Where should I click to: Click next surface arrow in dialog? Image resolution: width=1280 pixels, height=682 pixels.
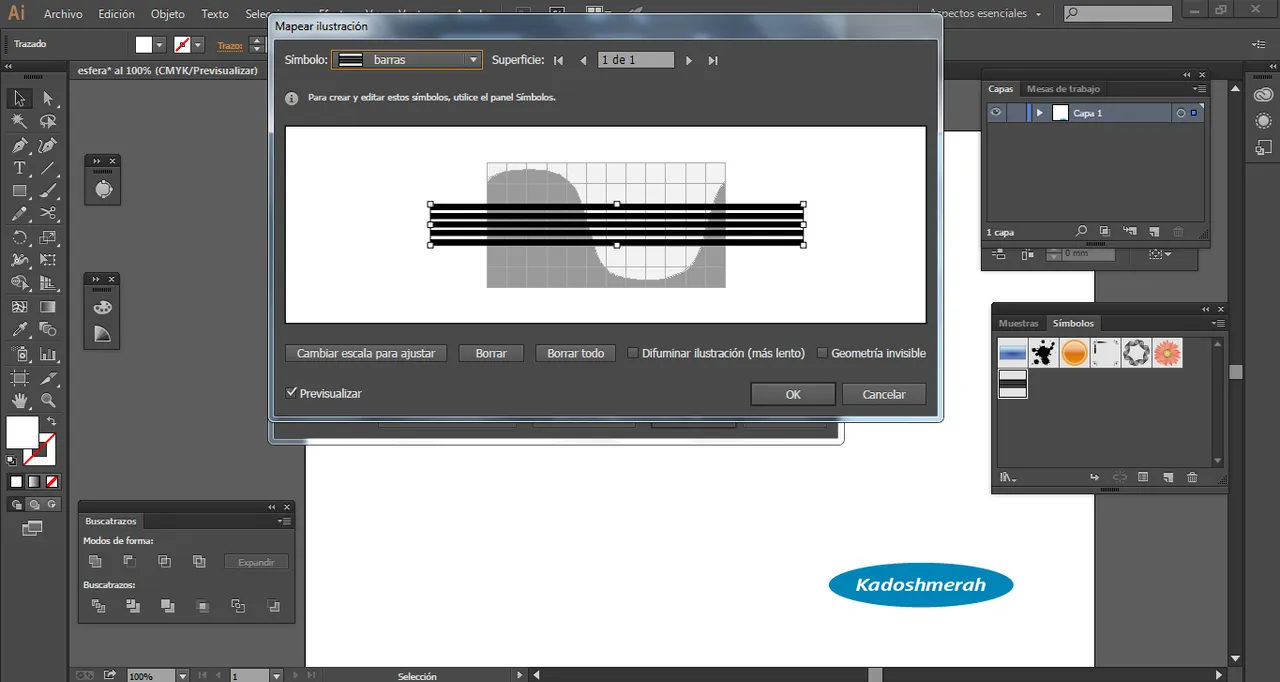pyautogui.click(x=689, y=61)
